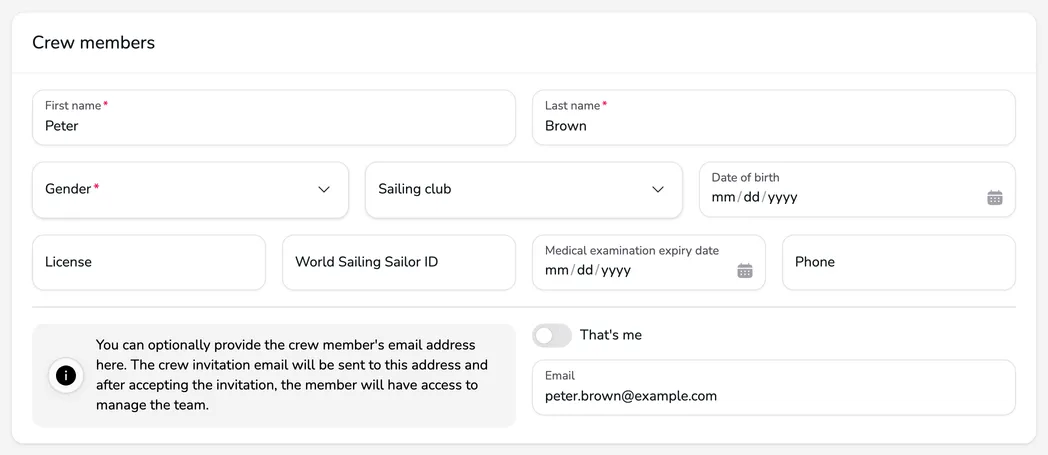
Task: Open Medical examination expiry date calendar icon
Action: click(745, 271)
